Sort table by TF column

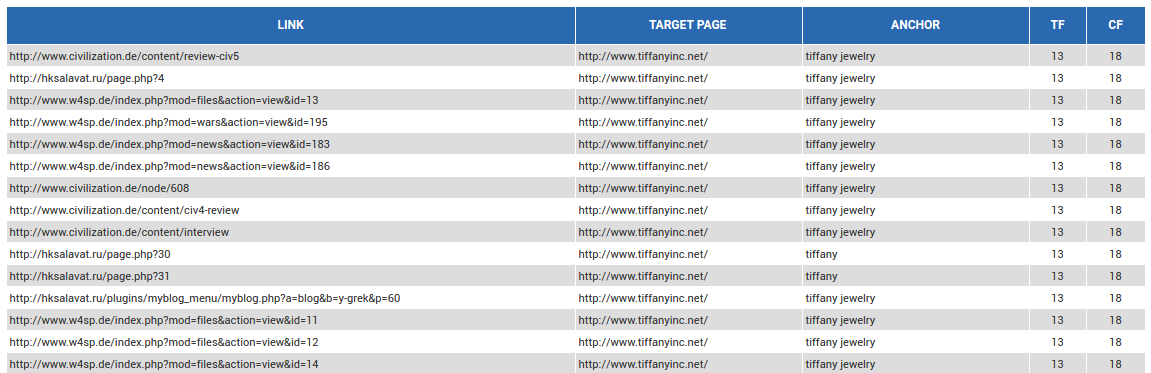tap(1058, 25)
